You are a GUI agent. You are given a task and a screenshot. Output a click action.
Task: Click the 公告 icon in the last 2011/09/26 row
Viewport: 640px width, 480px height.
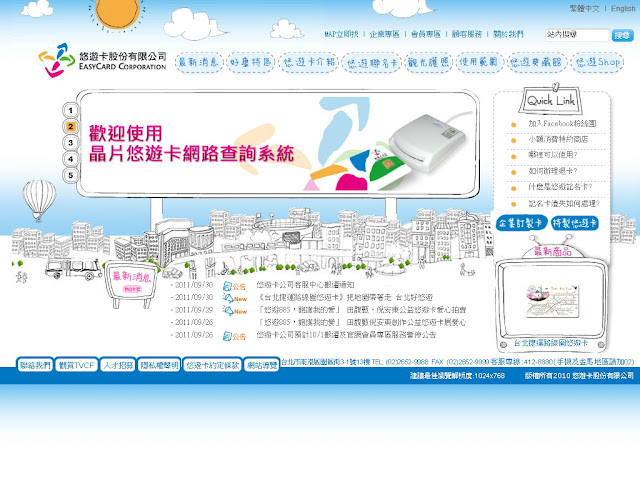pos(234,336)
